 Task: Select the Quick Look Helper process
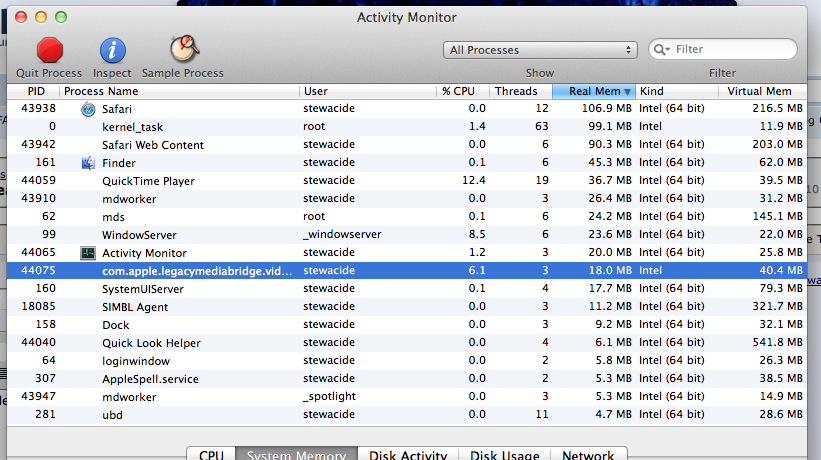coord(407,343)
